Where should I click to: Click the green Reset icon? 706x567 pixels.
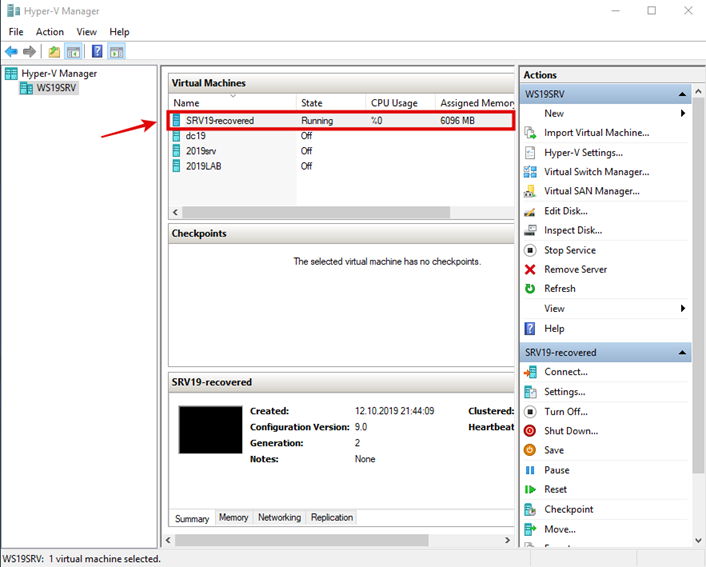click(530, 490)
